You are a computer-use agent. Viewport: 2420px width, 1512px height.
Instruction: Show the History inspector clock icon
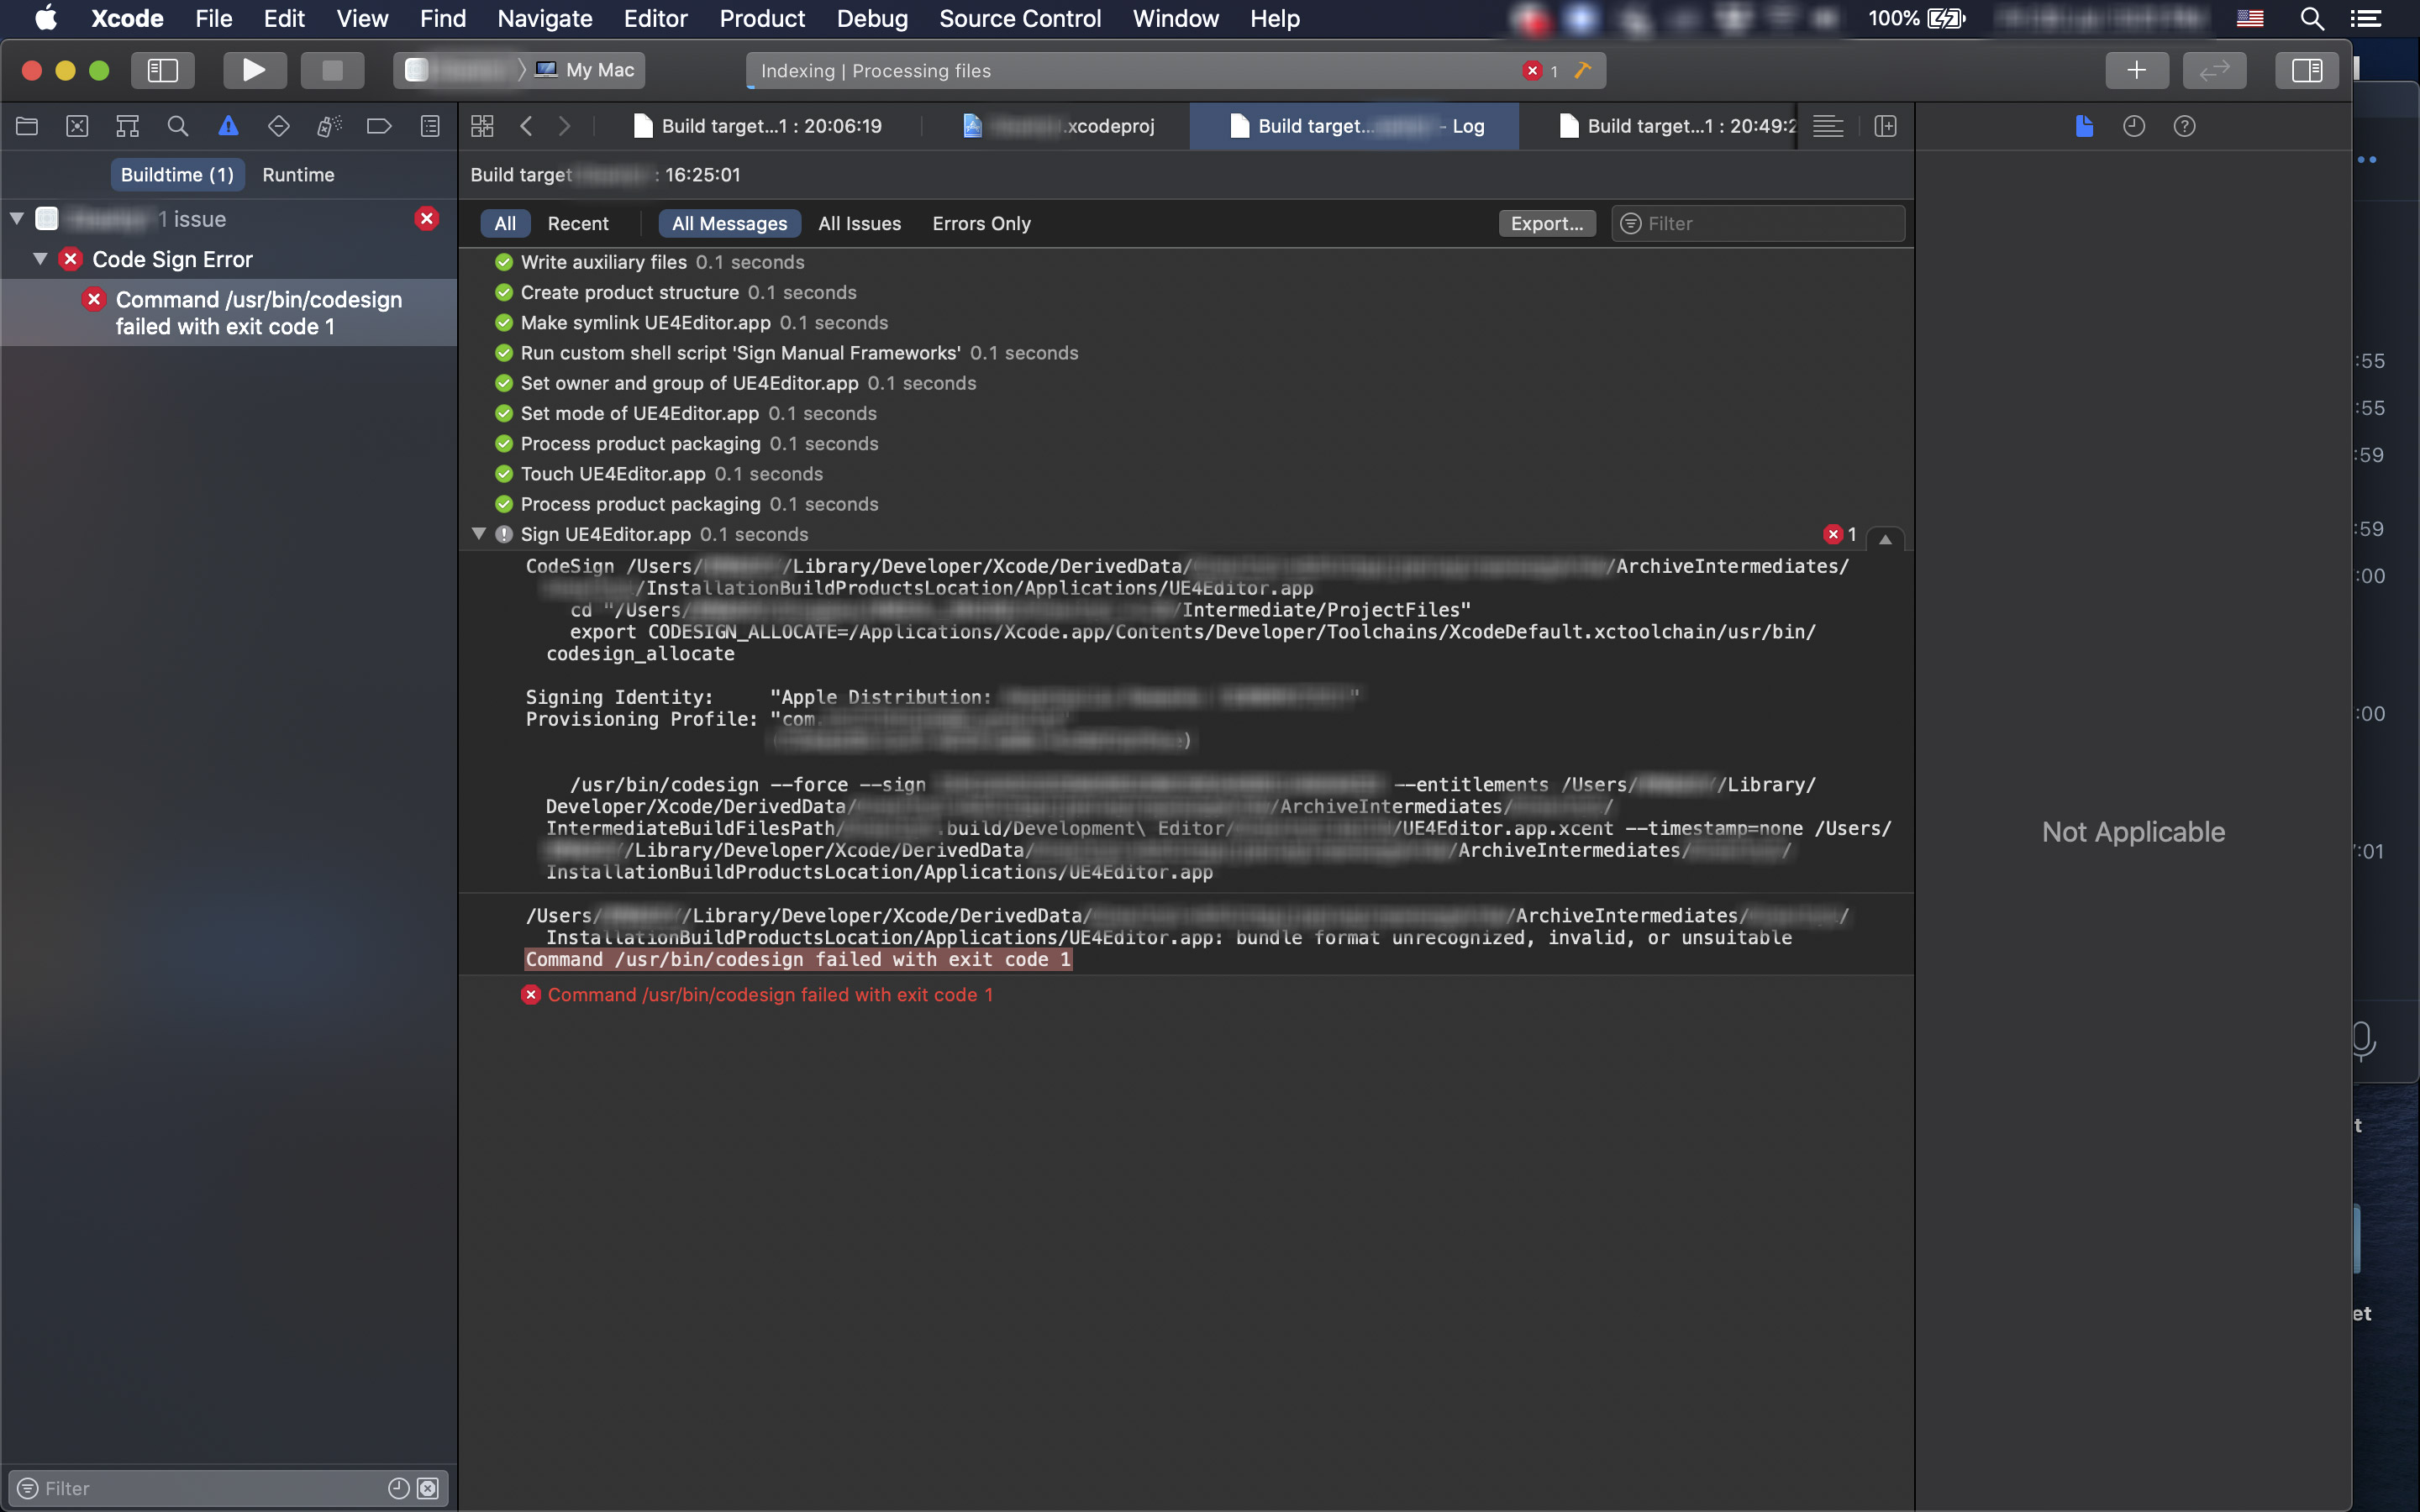(x=2134, y=126)
